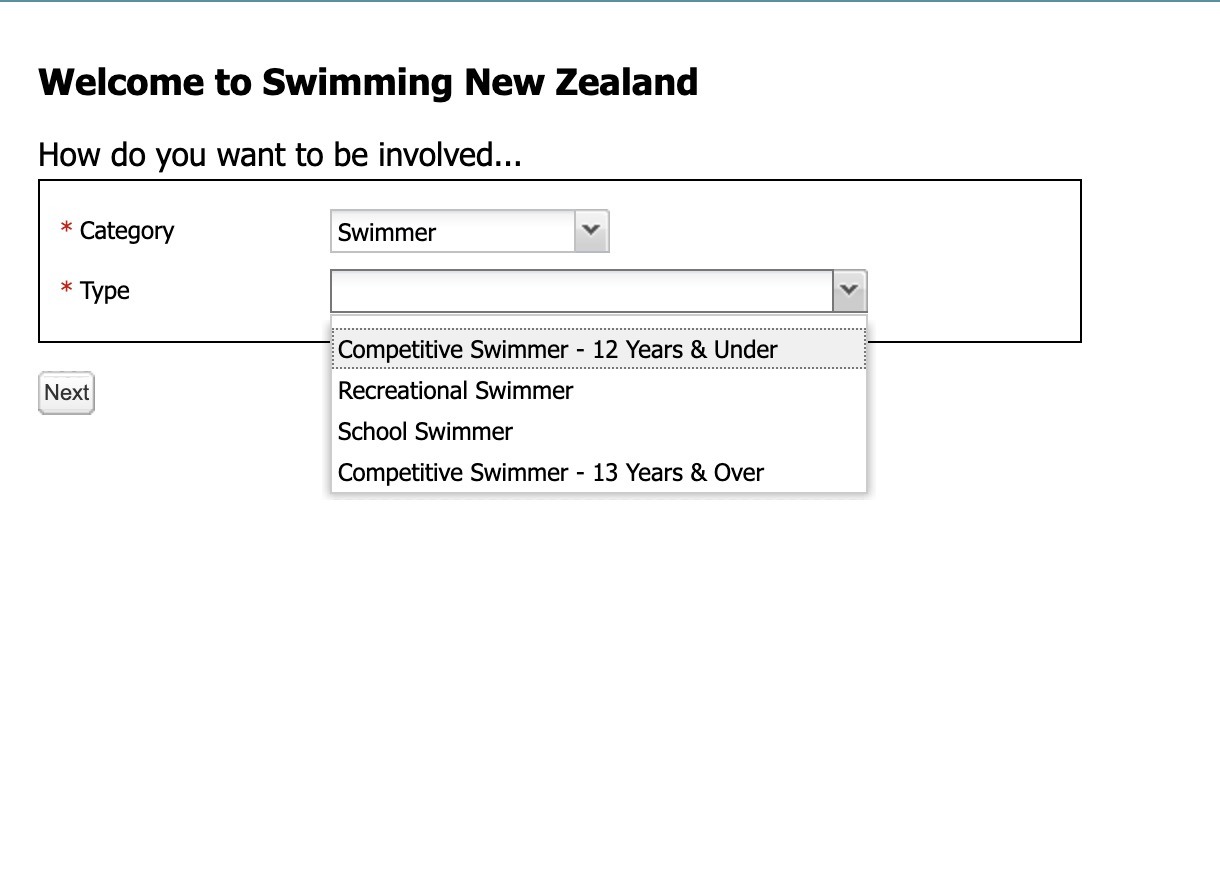Click the Category field label
The image size is (1220, 886).
pos(127,231)
